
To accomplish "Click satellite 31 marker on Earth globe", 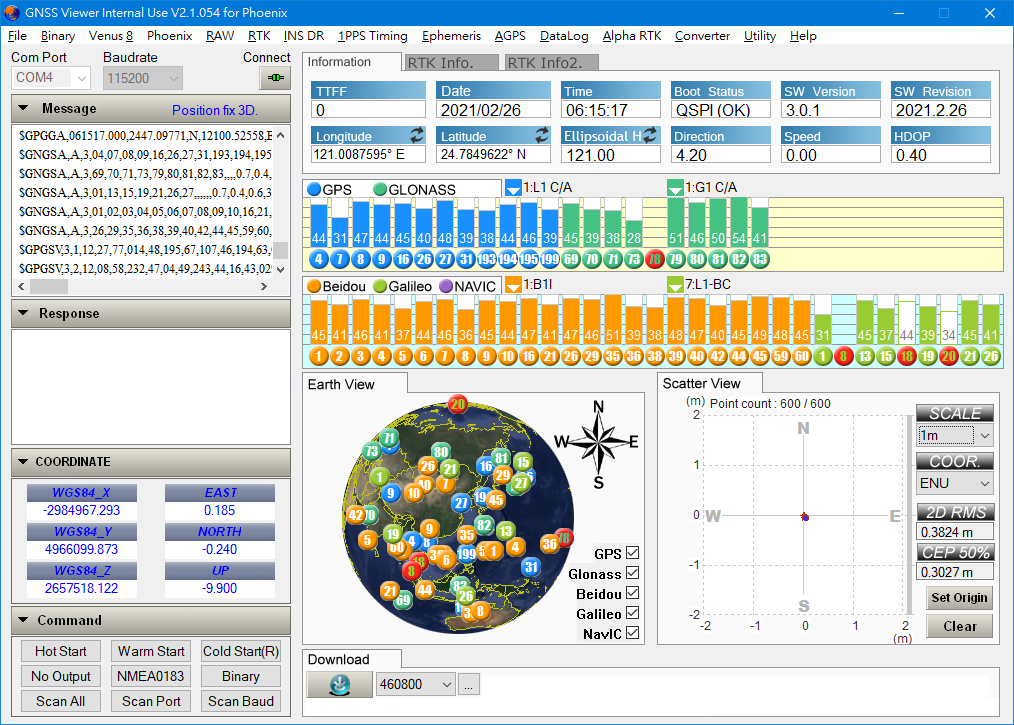I will tap(530, 567).
